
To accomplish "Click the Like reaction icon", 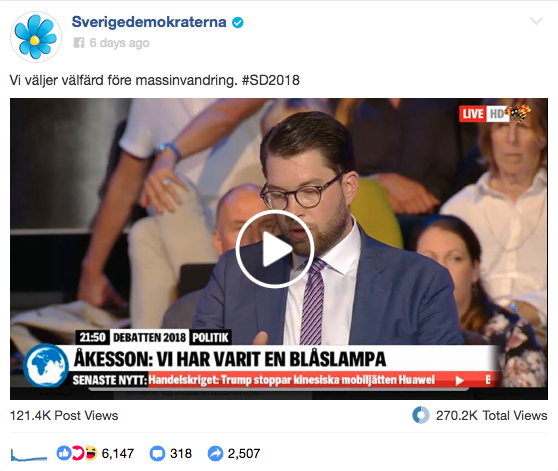I will (64, 453).
